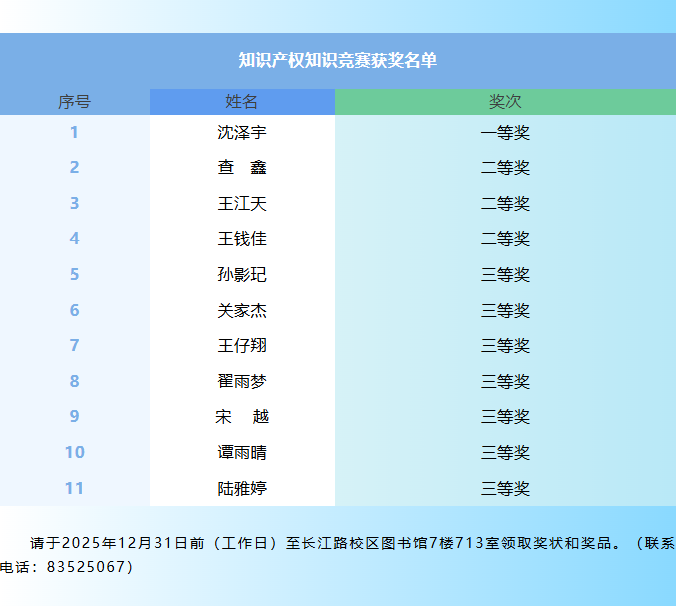Select the 姓名 column header

coord(242,102)
